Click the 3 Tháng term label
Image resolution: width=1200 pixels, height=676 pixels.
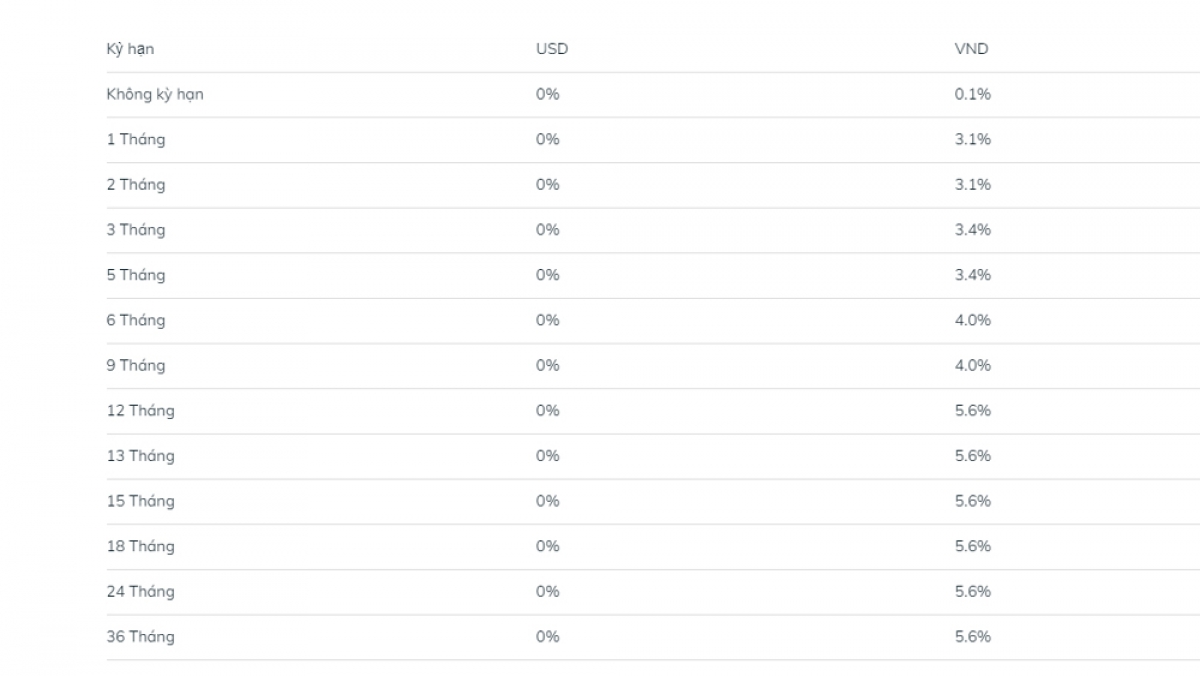(136, 230)
